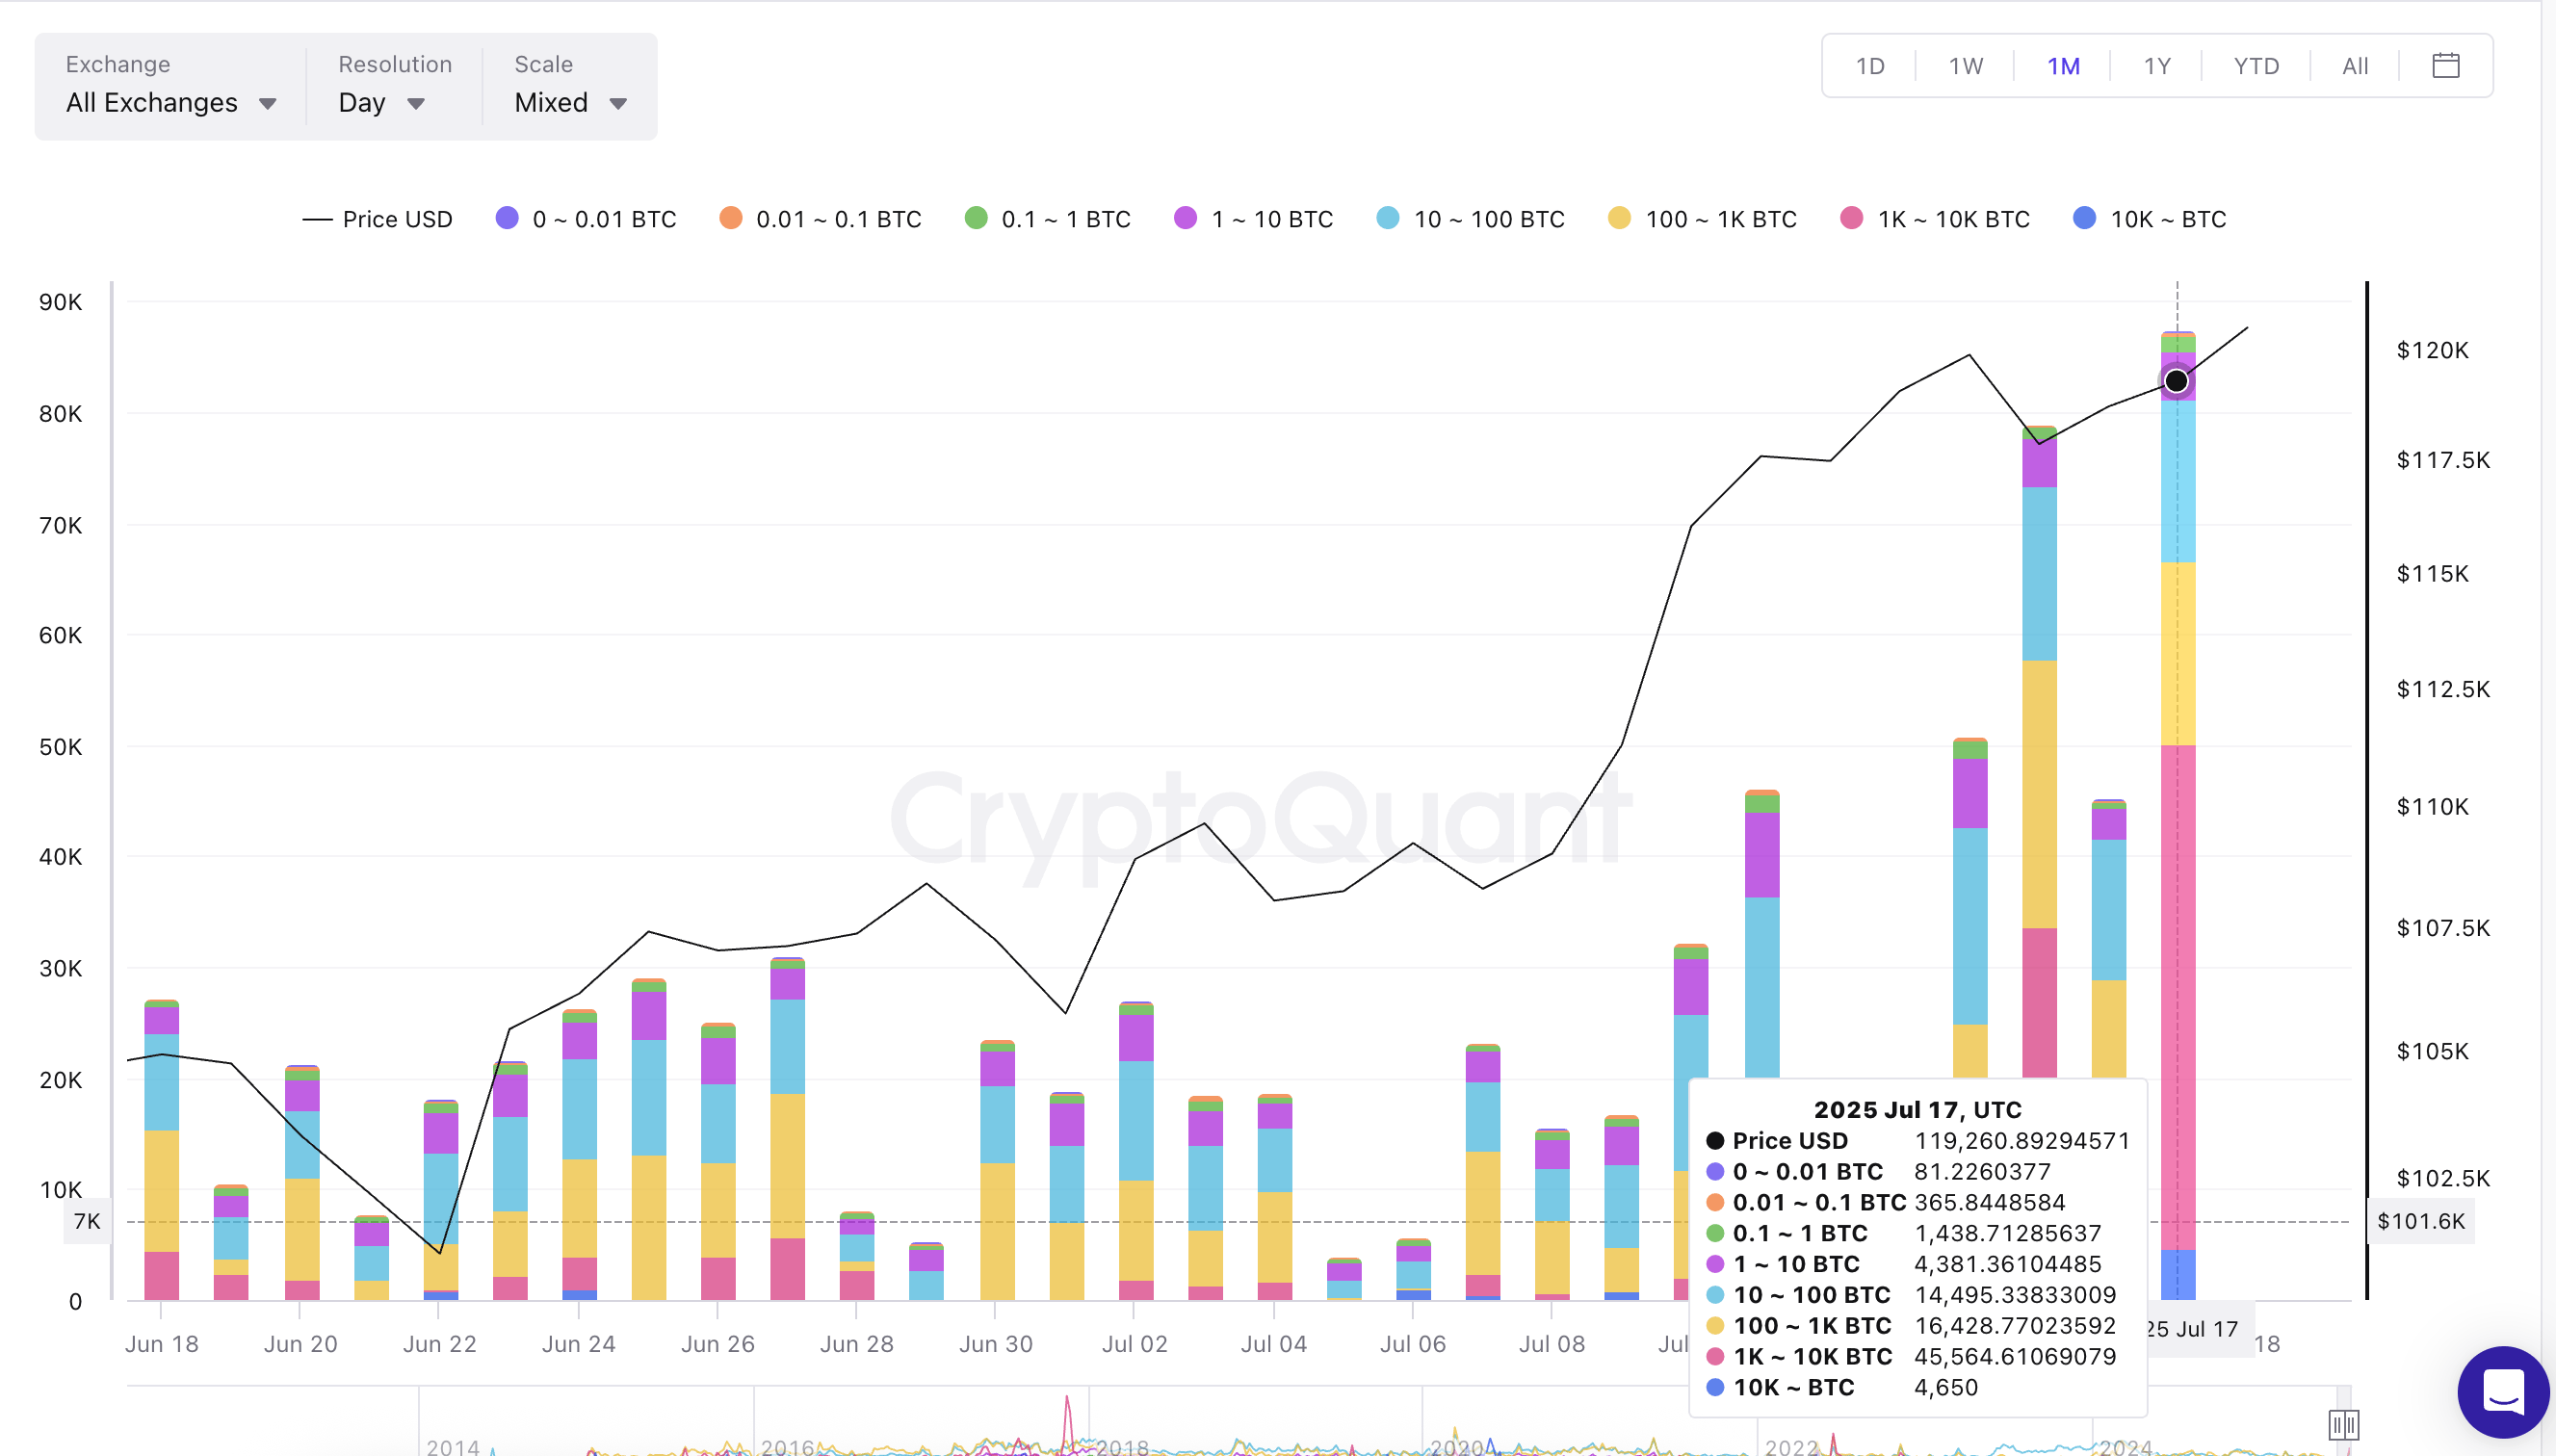This screenshot has height=1456, width=2556.
Task: Click the pink 1K ~ 10K BTC legend dot
Action: (1851, 218)
